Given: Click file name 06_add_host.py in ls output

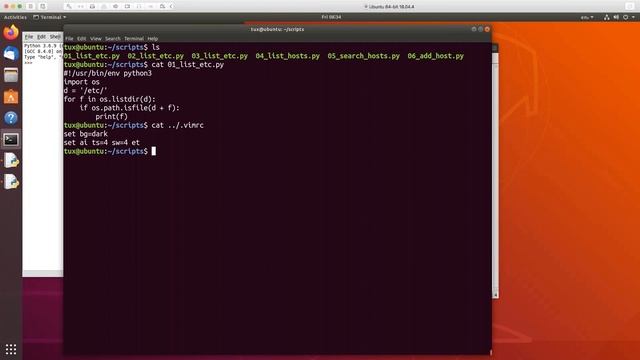Looking at the screenshot, I should point(436,56).
